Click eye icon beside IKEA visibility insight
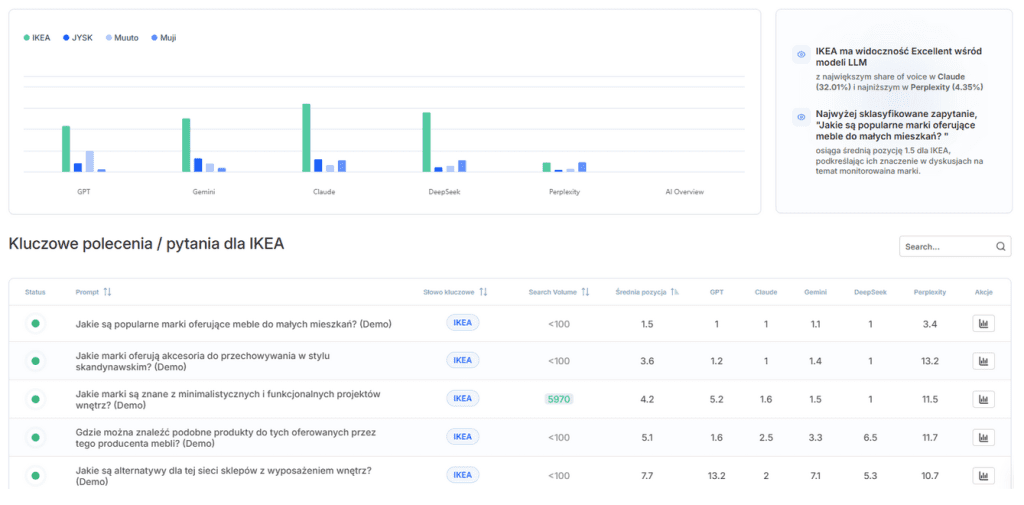Viewport: 1024px width, 505px height. click(801, 55)
